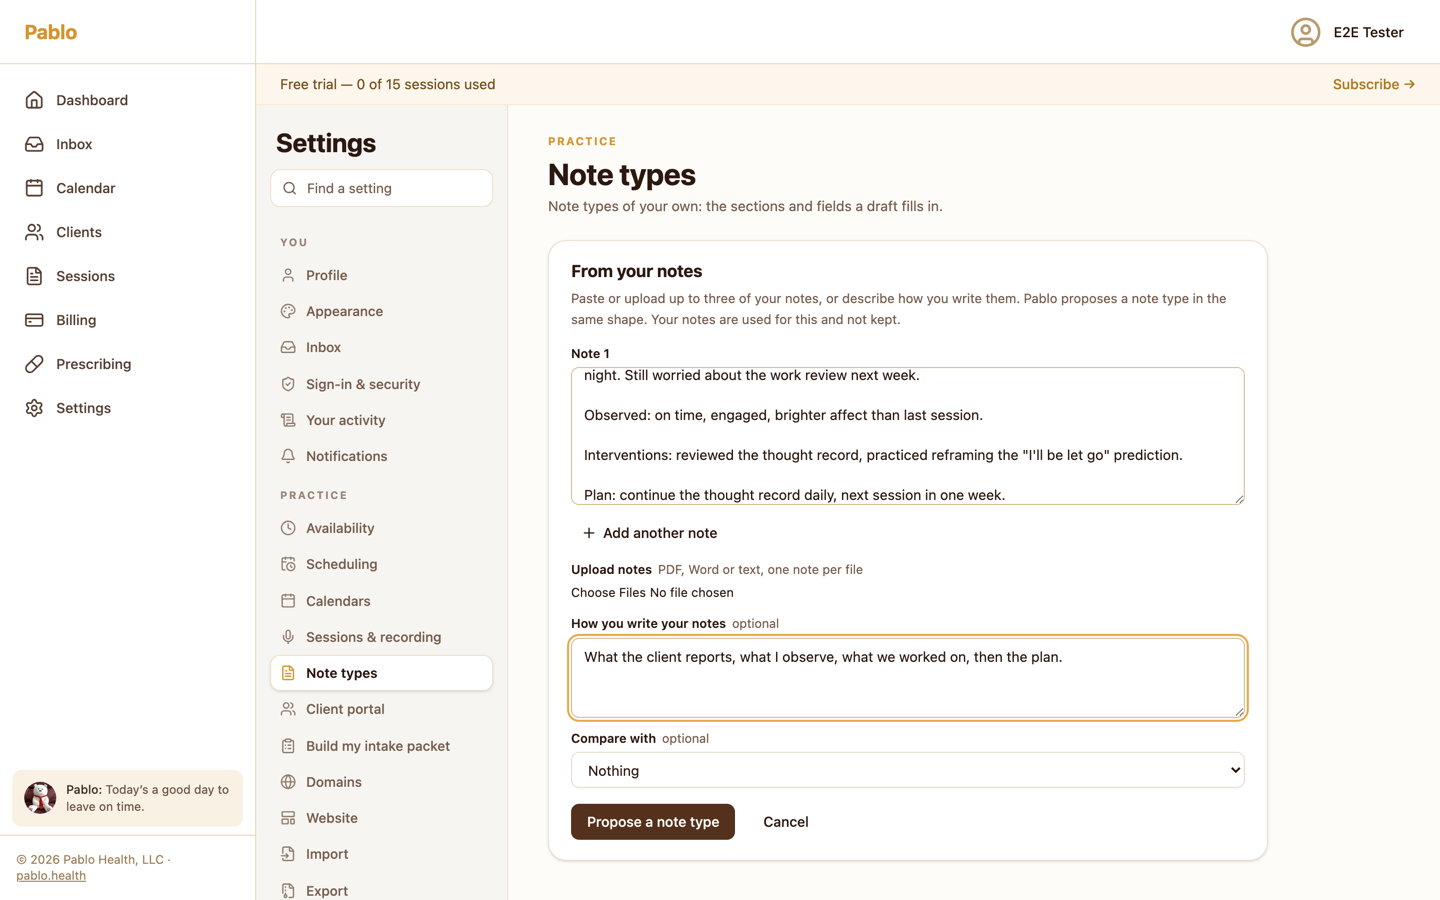Click the E2E Tester avatar icon
Viewport: 1440px width, 900px height.
tap(1305, 32)
